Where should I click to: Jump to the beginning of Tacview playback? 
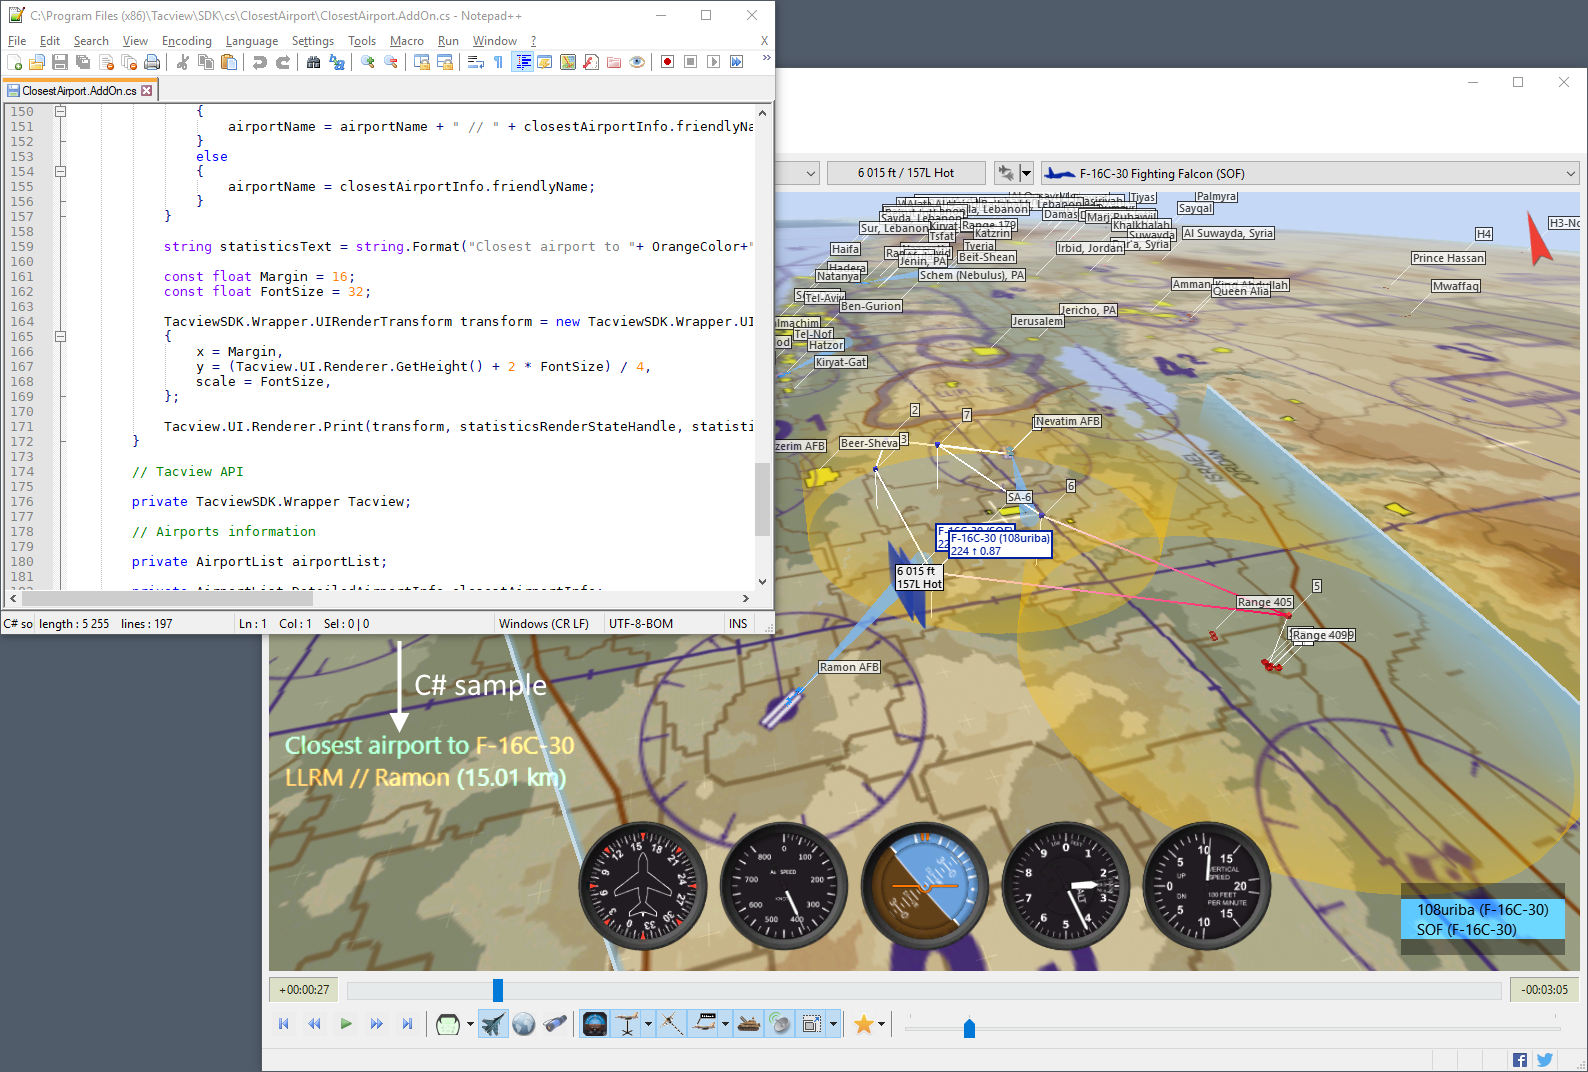pyautogui.click(x=284, y=1024)
